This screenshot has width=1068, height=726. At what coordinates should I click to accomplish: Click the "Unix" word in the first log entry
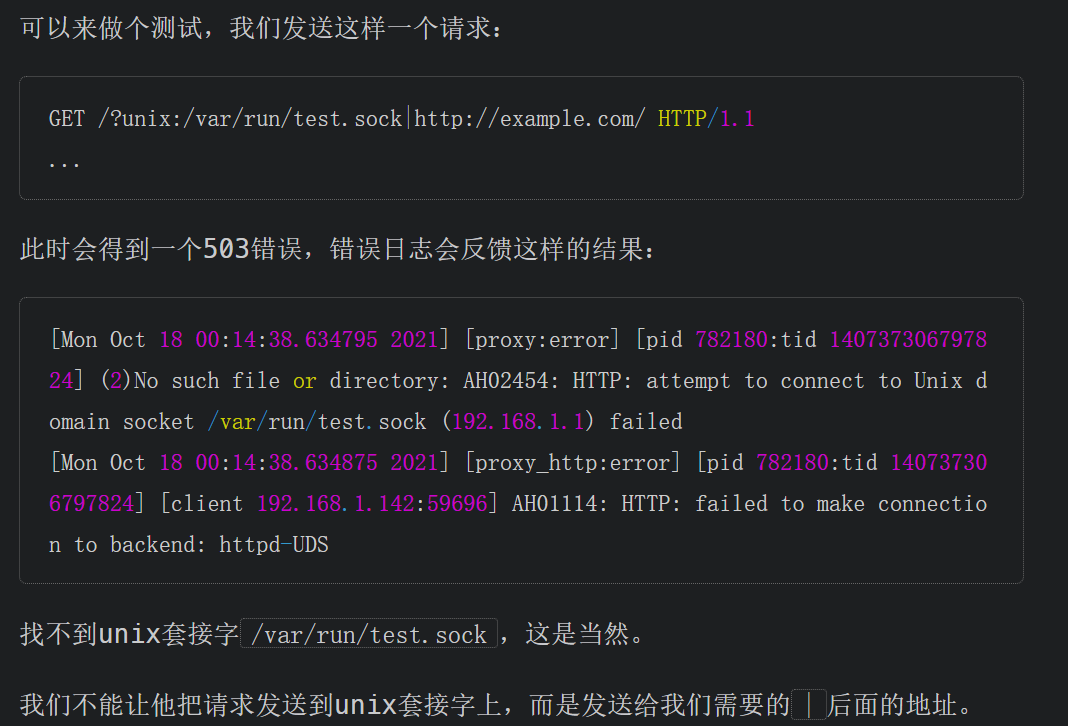pyautogui.click(x=939, y=381)
